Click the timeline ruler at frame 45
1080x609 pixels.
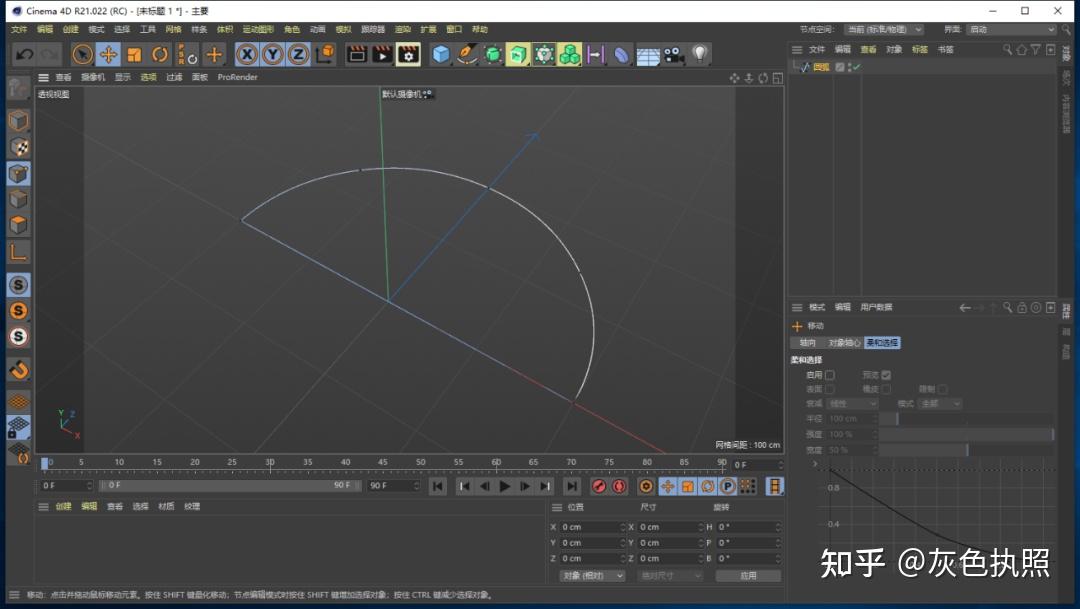click(383, 464)
